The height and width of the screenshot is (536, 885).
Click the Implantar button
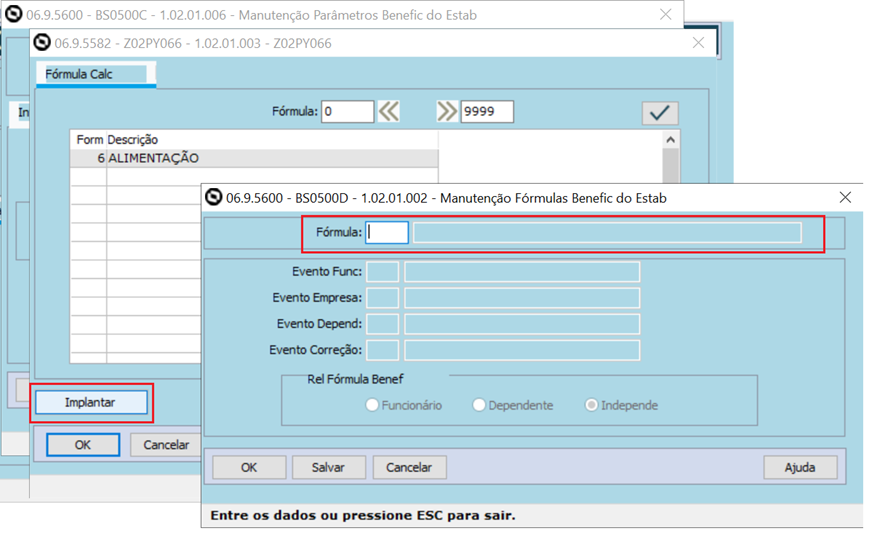(91, 402)
